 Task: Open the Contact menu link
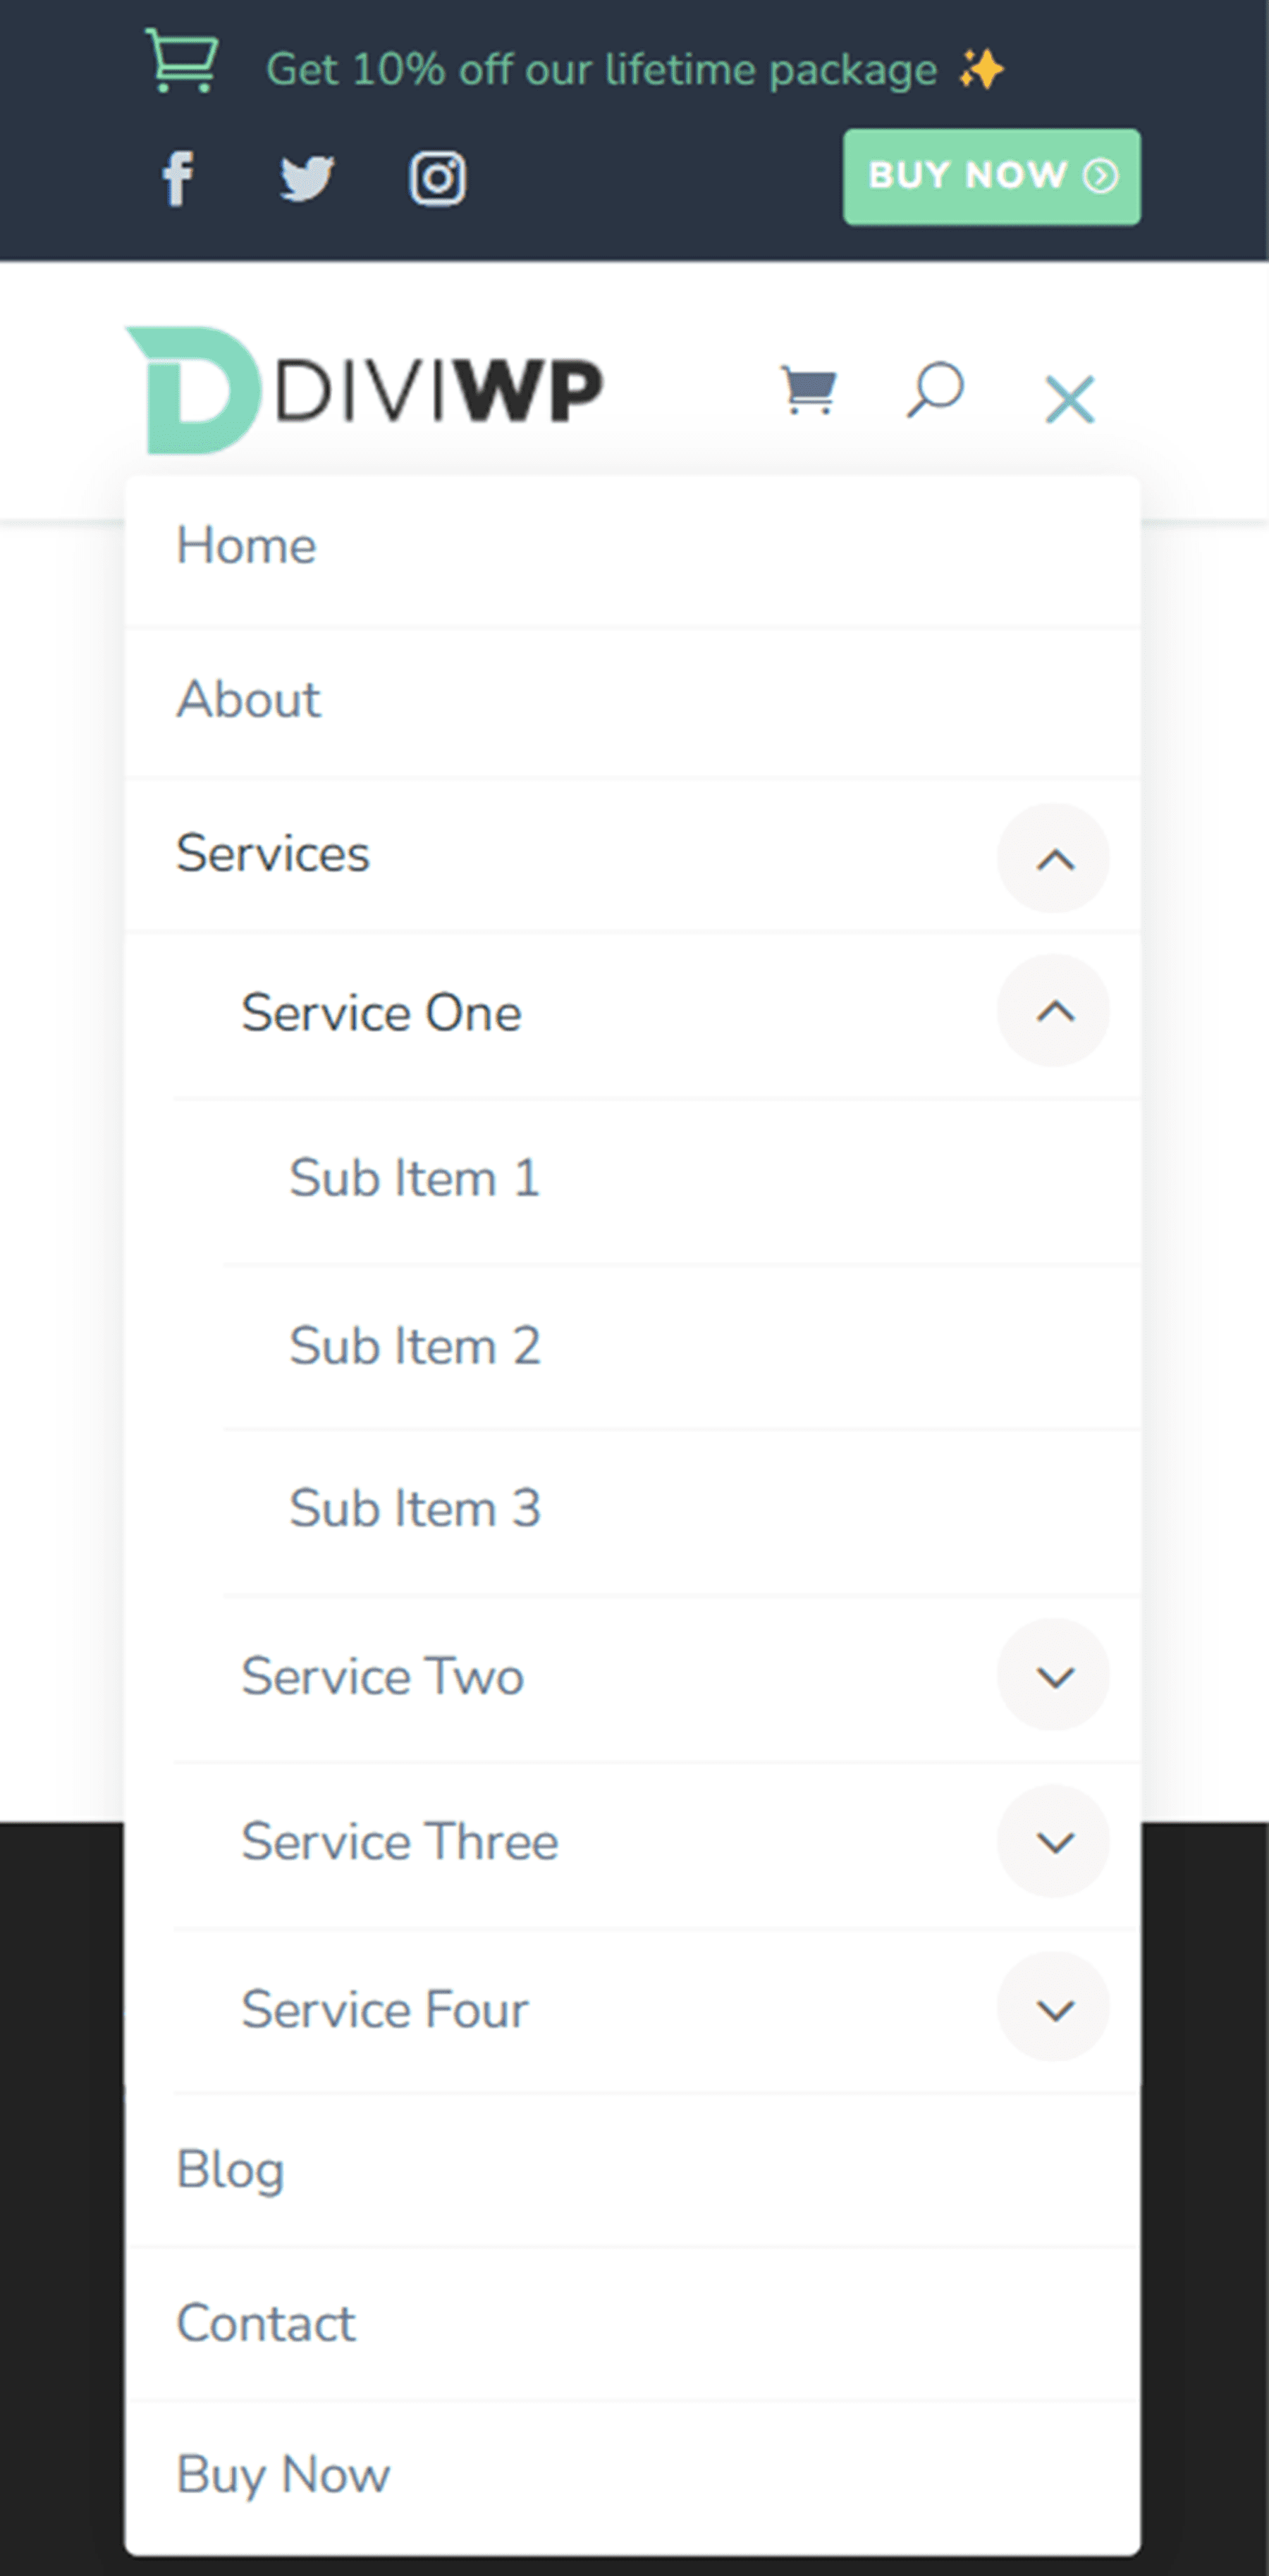(x=266, y=2323)
